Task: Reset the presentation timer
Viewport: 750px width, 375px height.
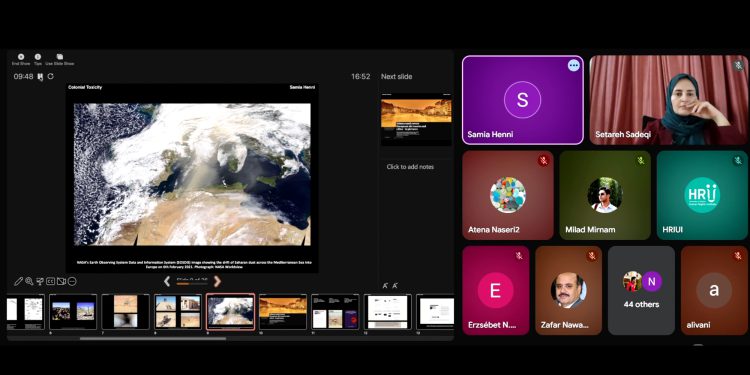Action: (51, 77)
